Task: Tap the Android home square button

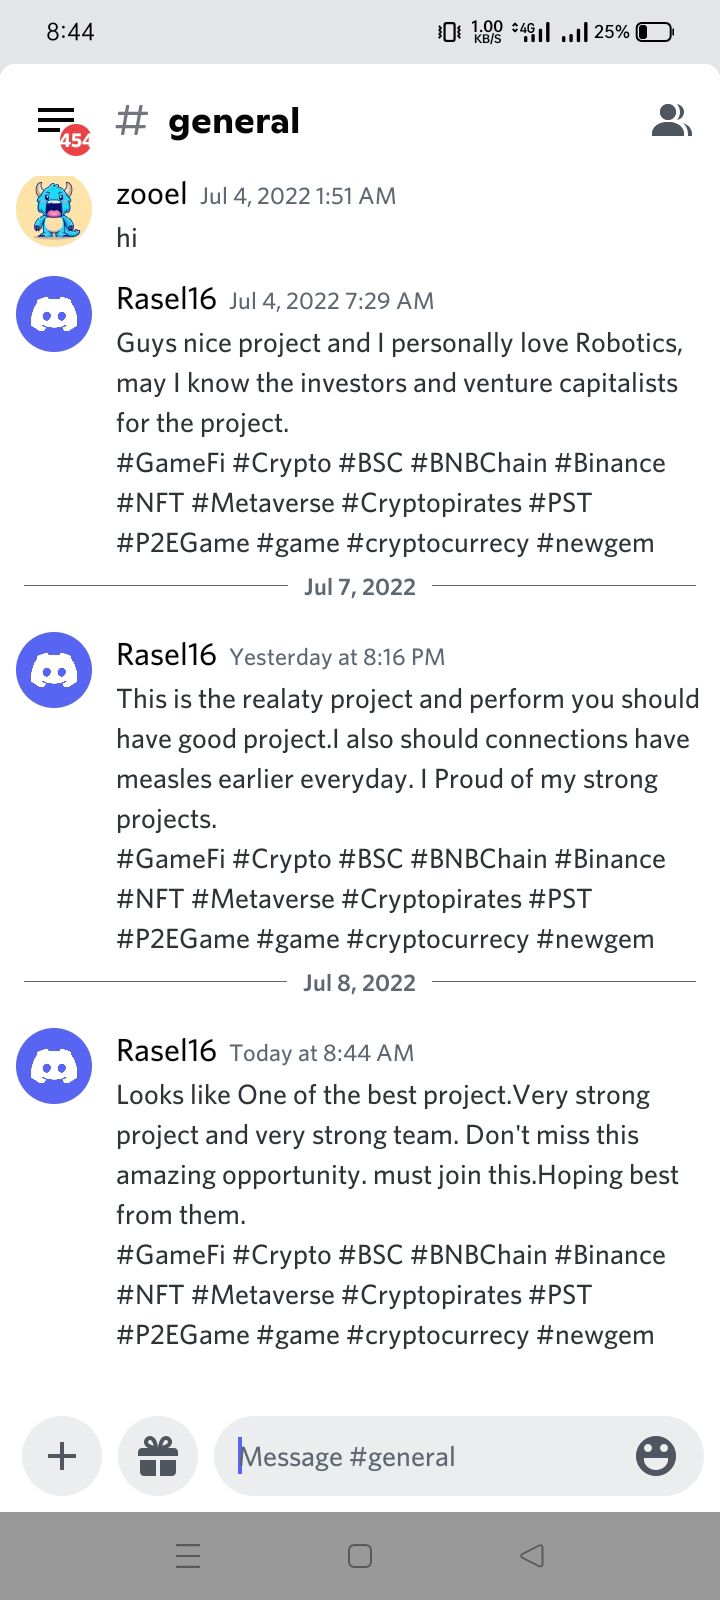Action: (360, 1556)
